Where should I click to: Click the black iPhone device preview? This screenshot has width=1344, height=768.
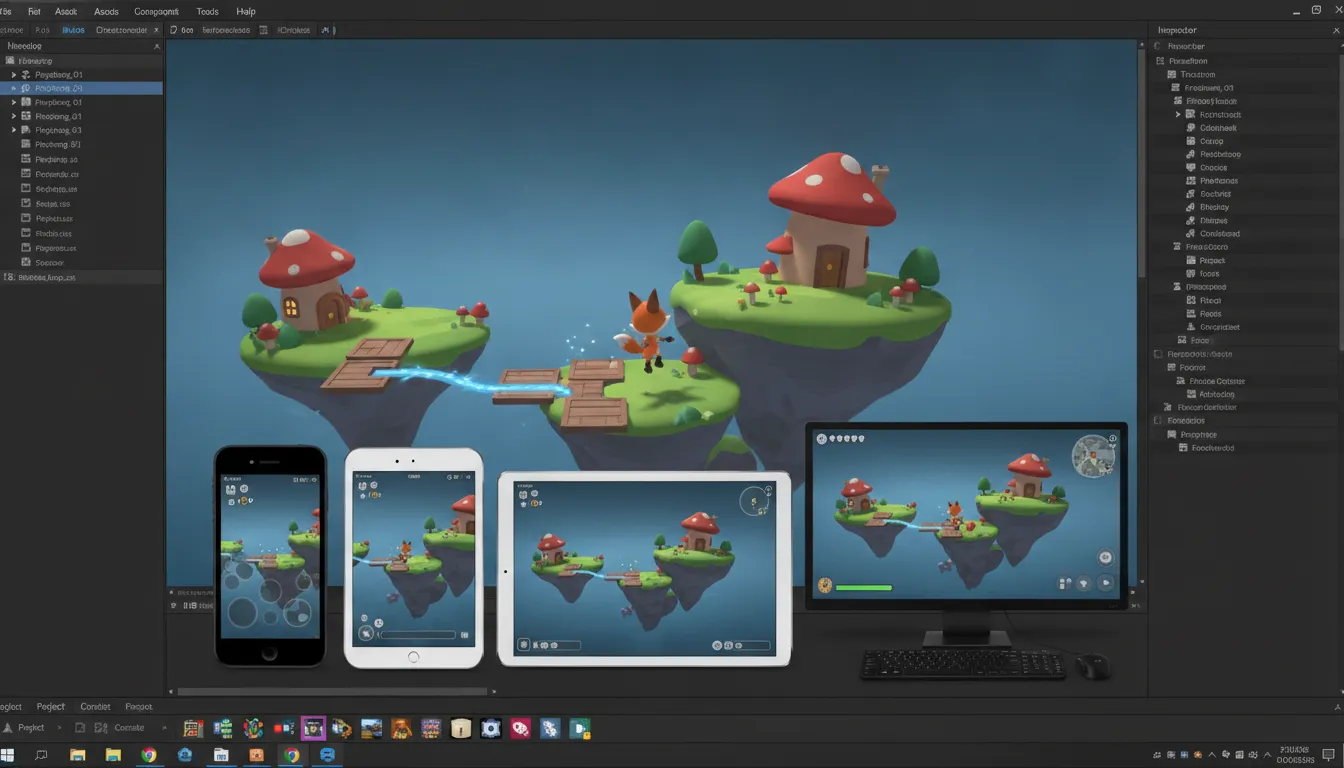point(270,556)
